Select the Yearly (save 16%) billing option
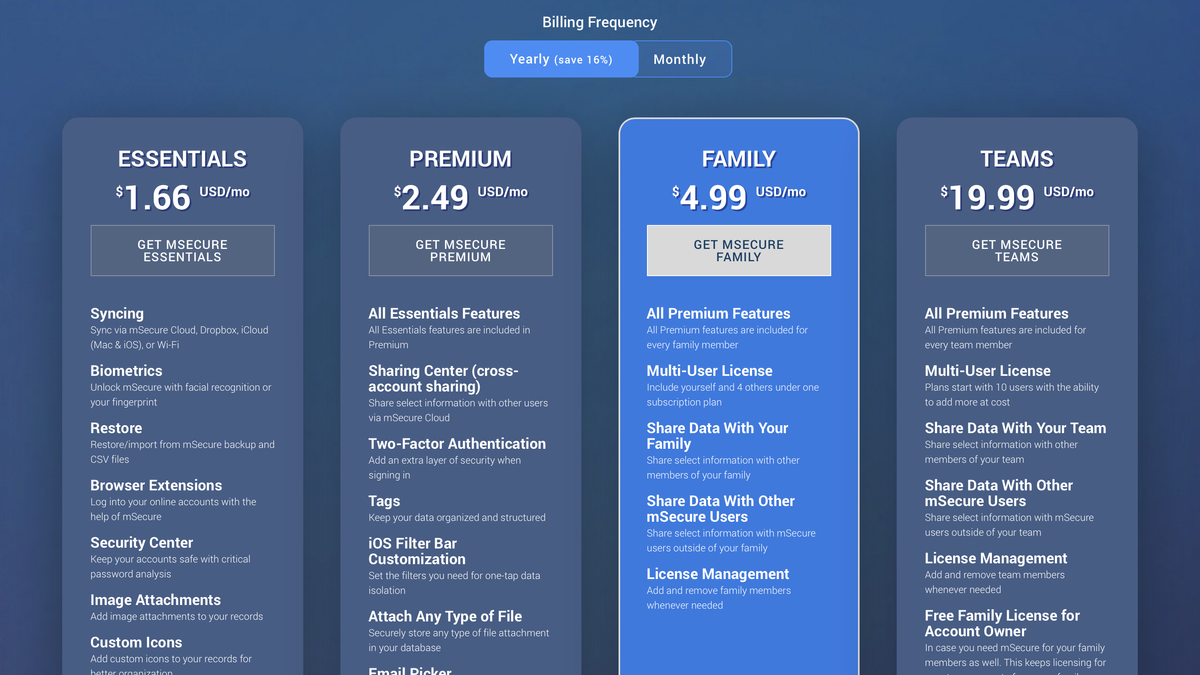The width and height of the screenshot is (1200, 675). click(x=561, y=58)
